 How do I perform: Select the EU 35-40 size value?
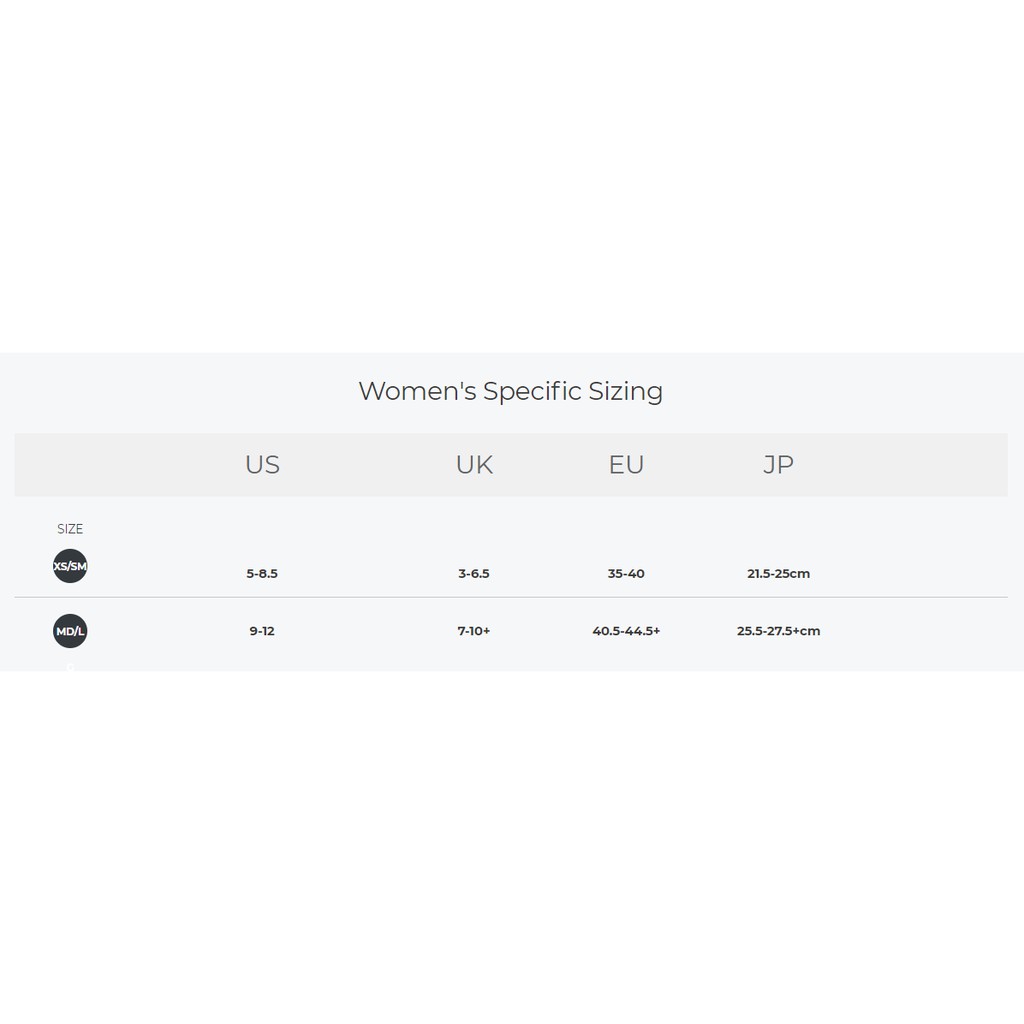coord(626,574)
